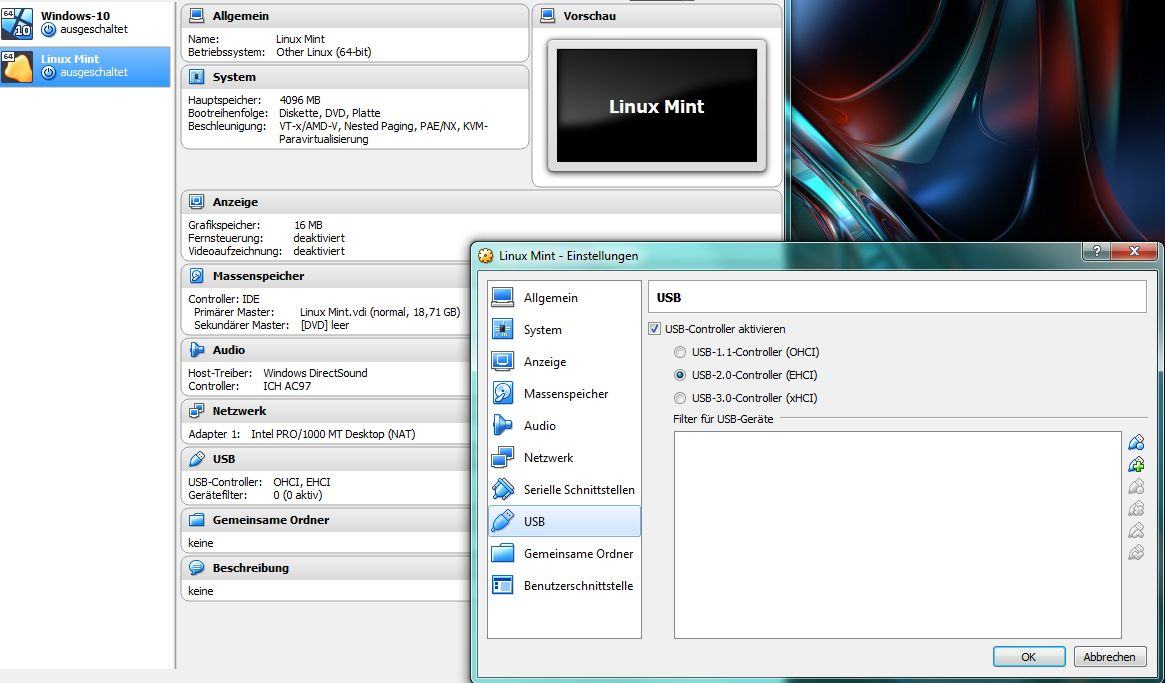1165x683 pixels.
Task: Click the Netzwerk icon in details pane
Action: (196, 410)
